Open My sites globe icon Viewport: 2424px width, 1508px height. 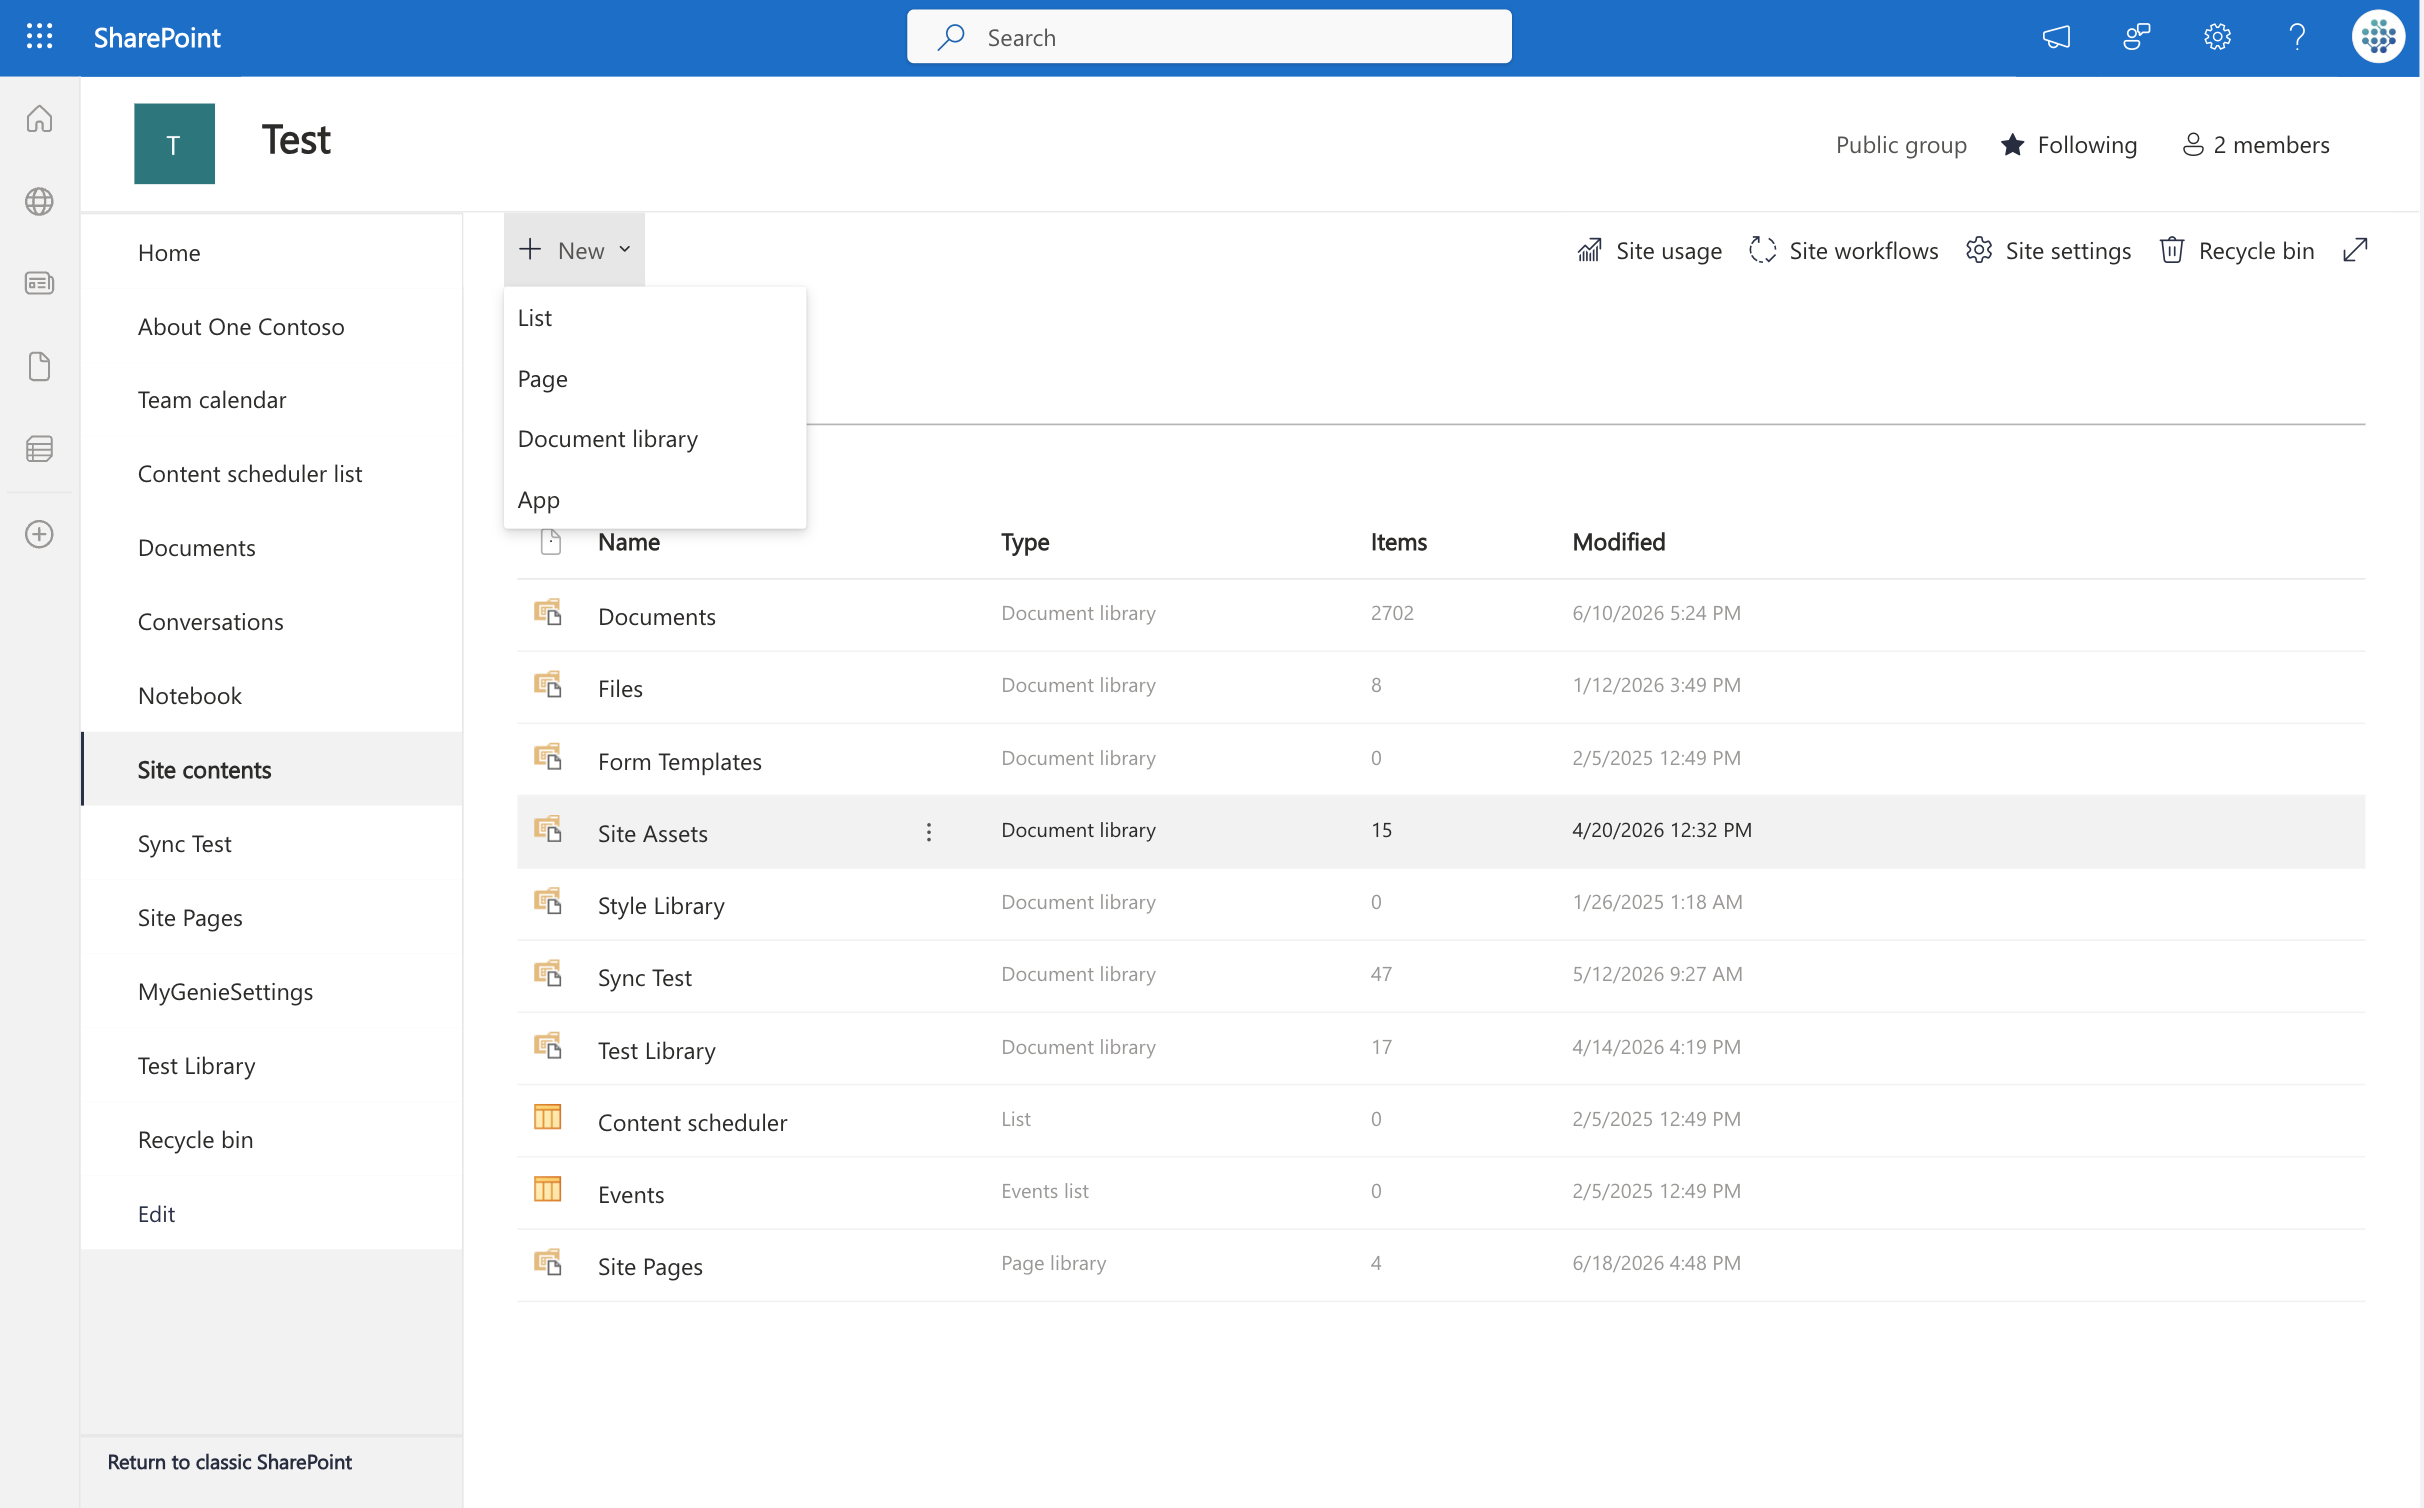tap(39, 201)
